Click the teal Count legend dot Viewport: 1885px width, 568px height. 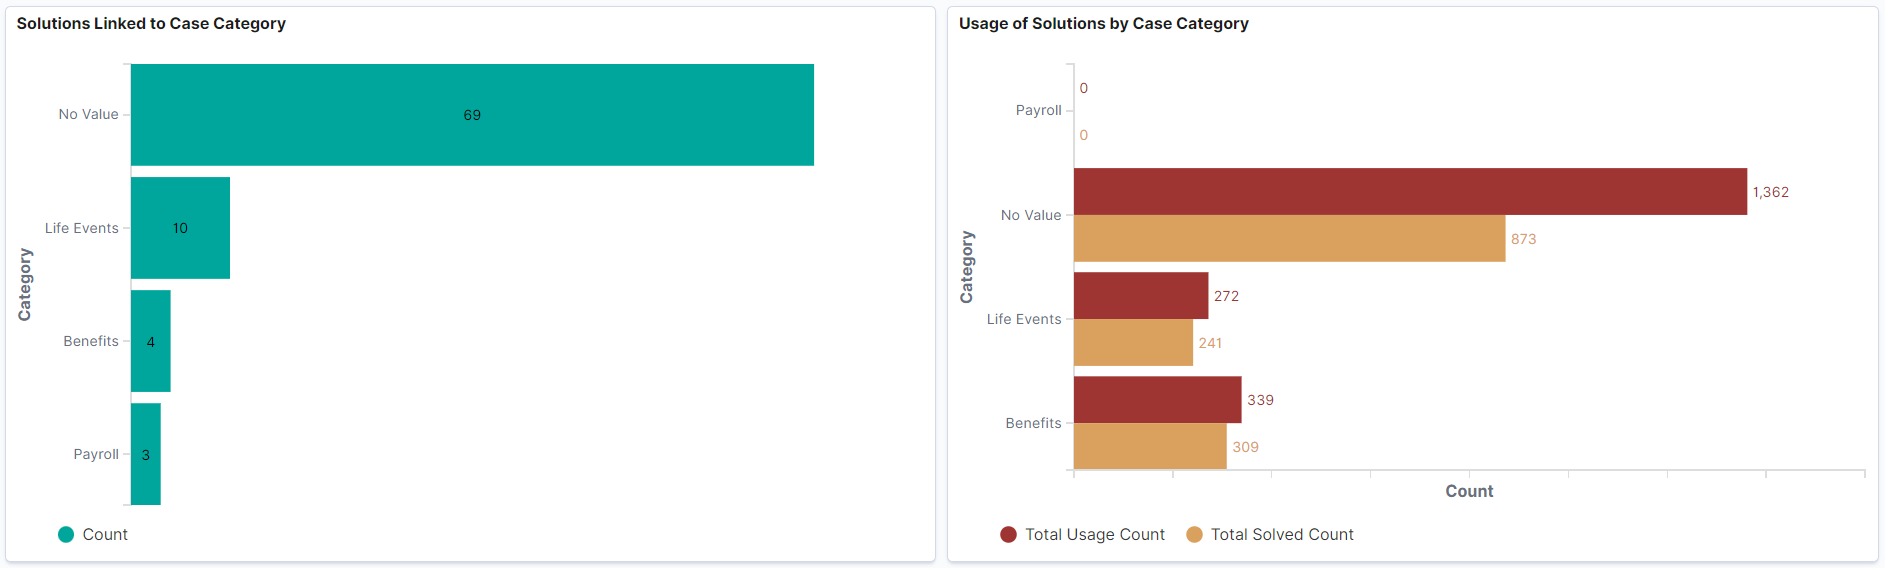click(x=66, y=534)
